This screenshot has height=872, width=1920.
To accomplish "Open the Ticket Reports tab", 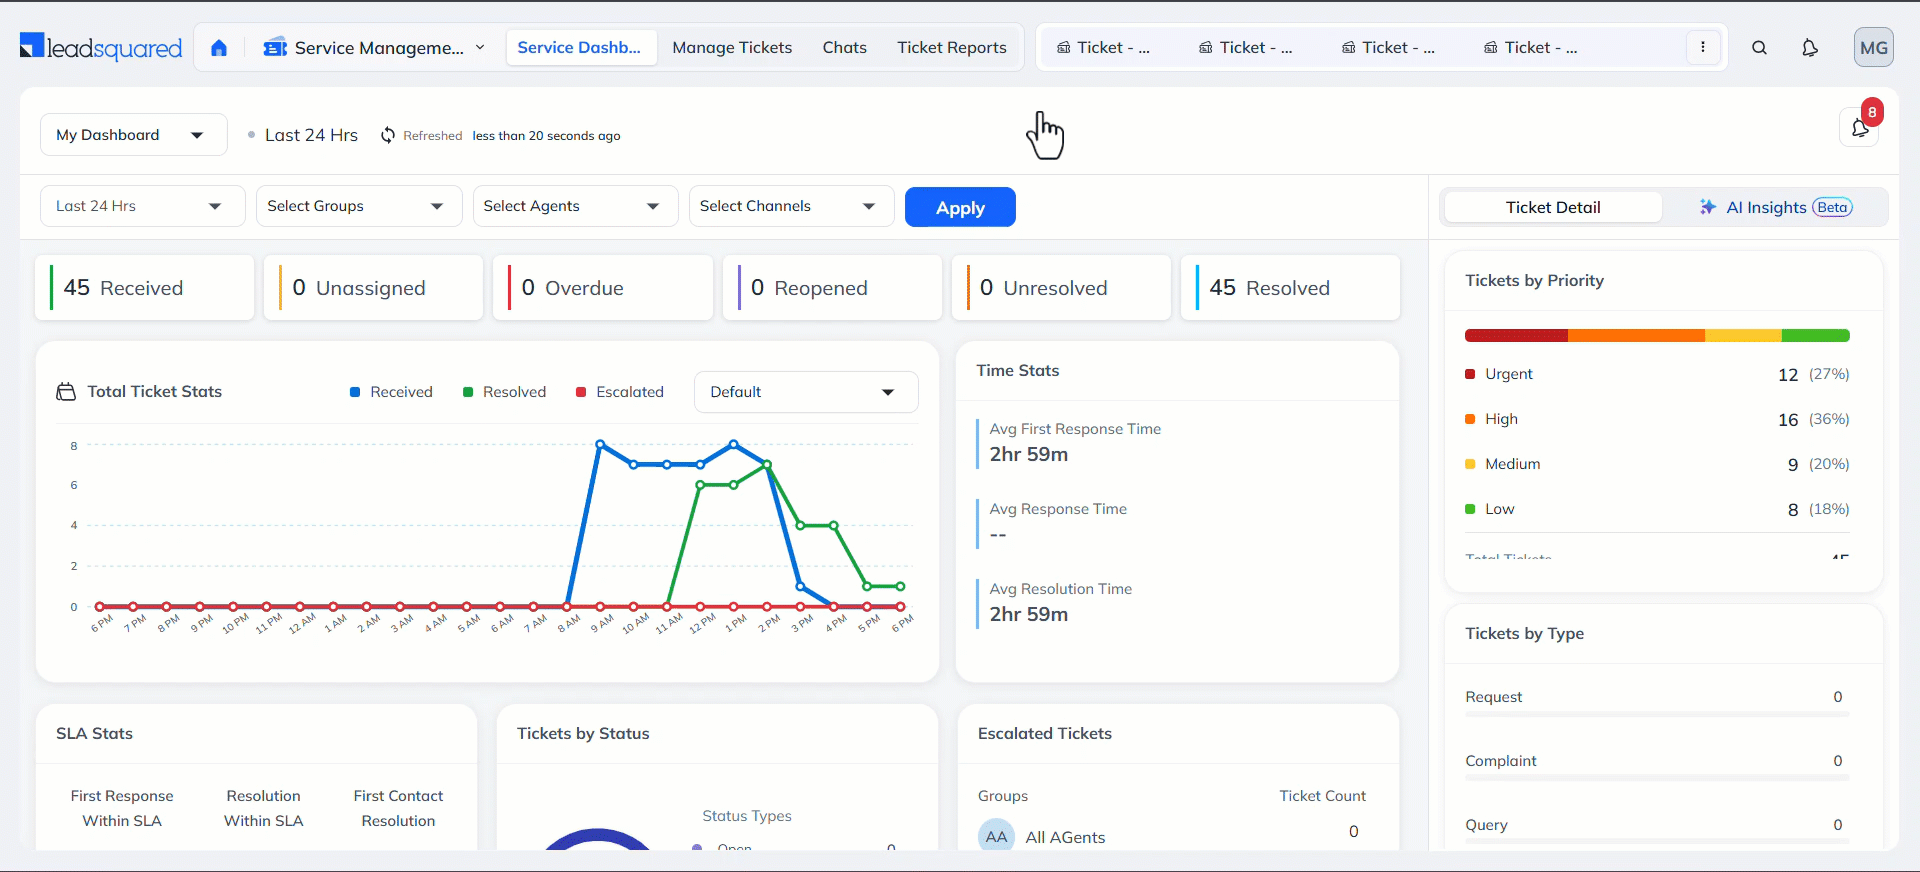I will [x=952, y=47].
